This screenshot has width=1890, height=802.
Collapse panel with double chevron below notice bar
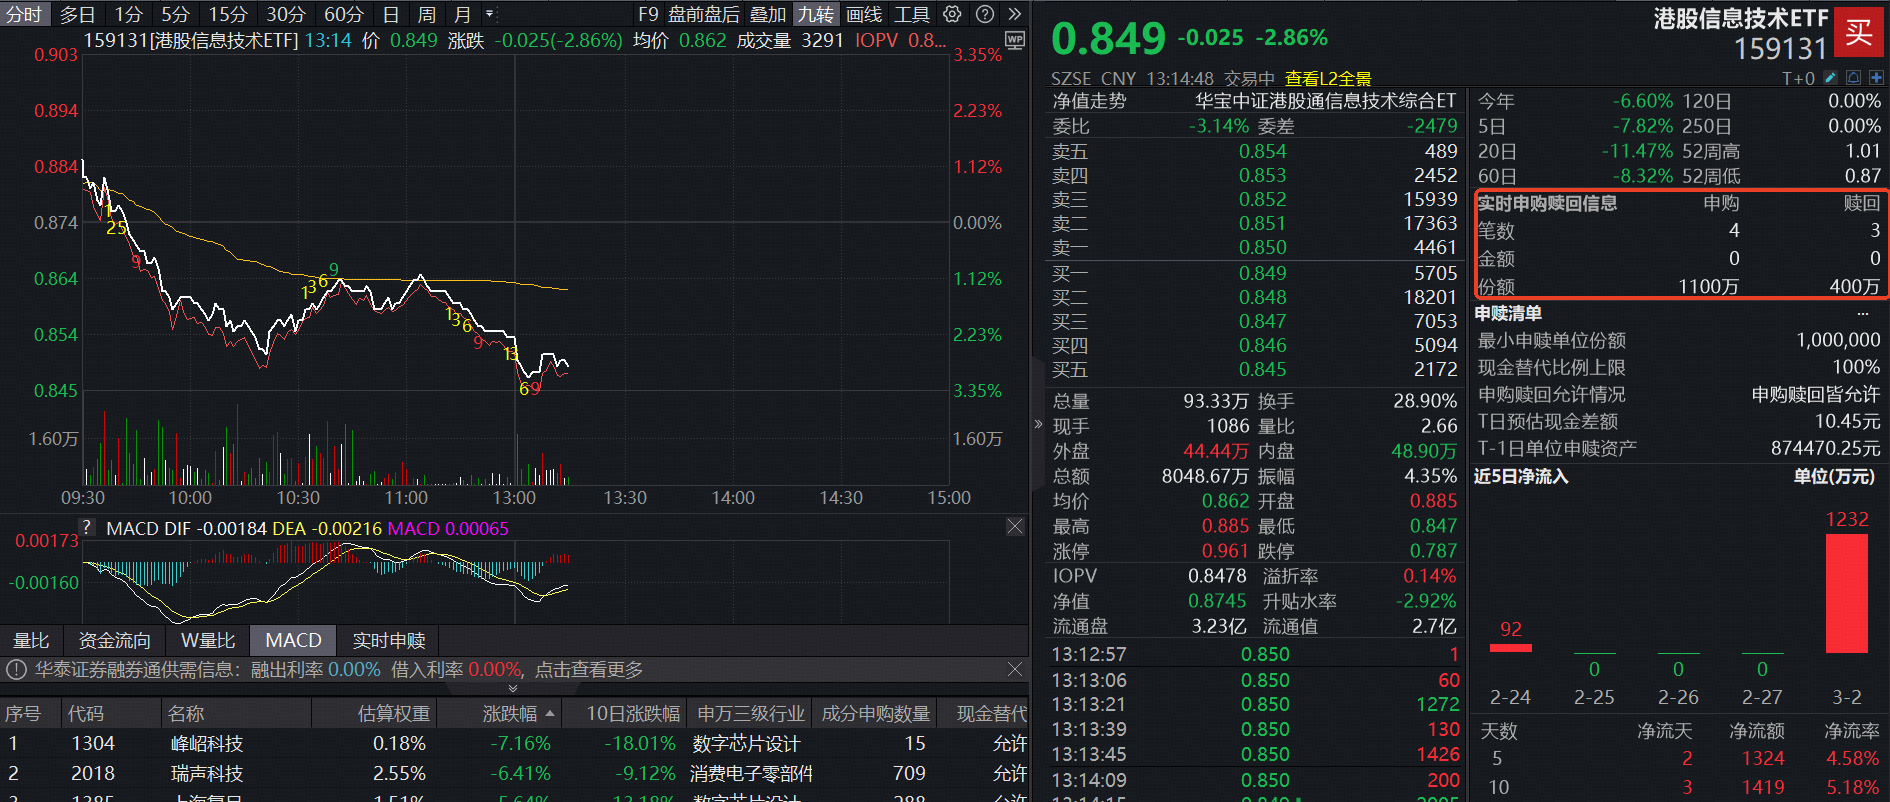[513, 688]
